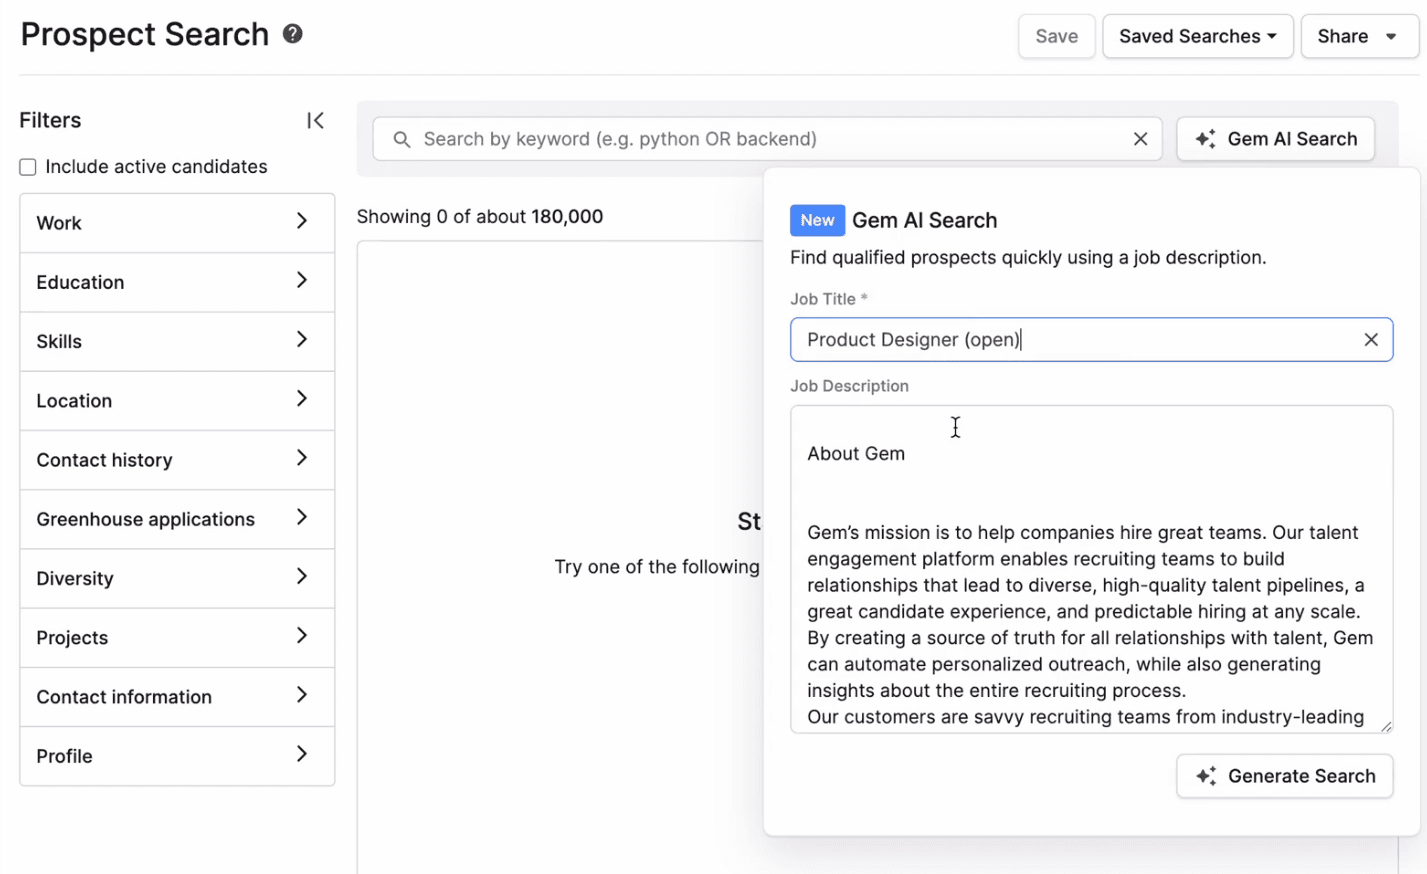Enable Include active candidates
This screenshot has width=1427, height=874.
[x=27, y=167]
